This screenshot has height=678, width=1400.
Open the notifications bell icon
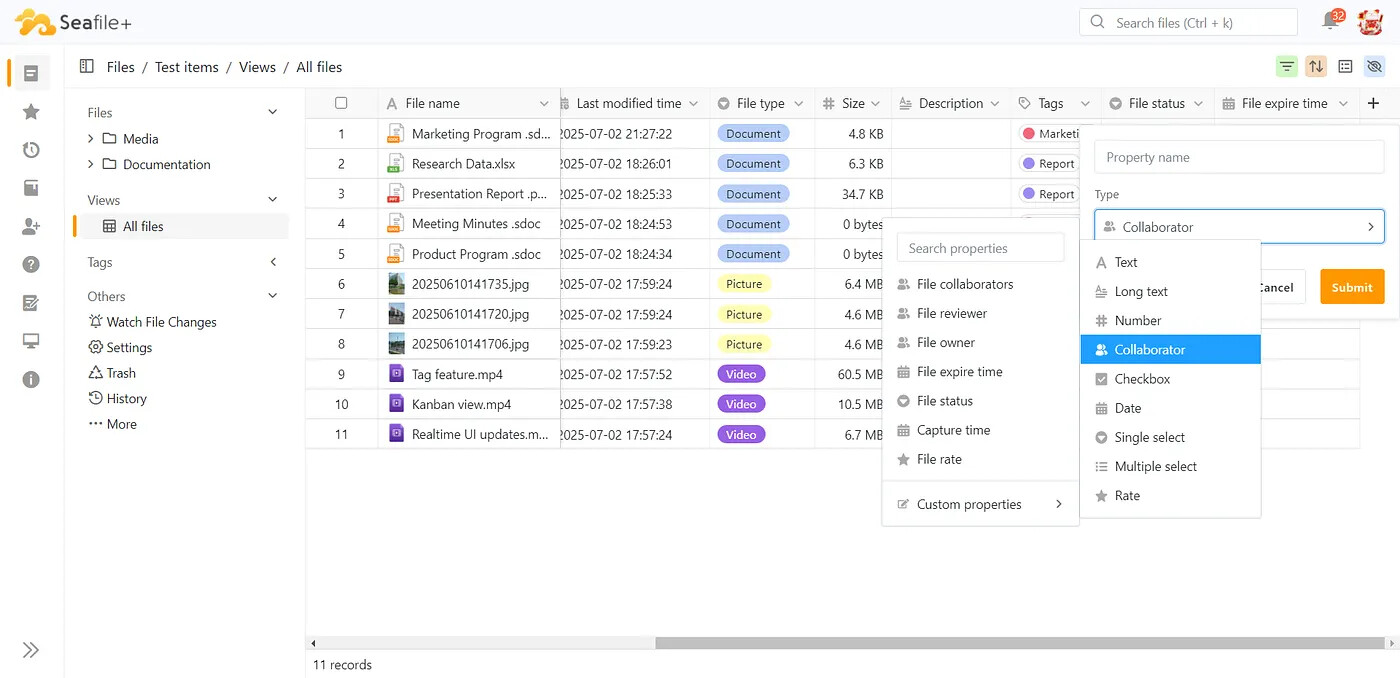[1330, 21]
